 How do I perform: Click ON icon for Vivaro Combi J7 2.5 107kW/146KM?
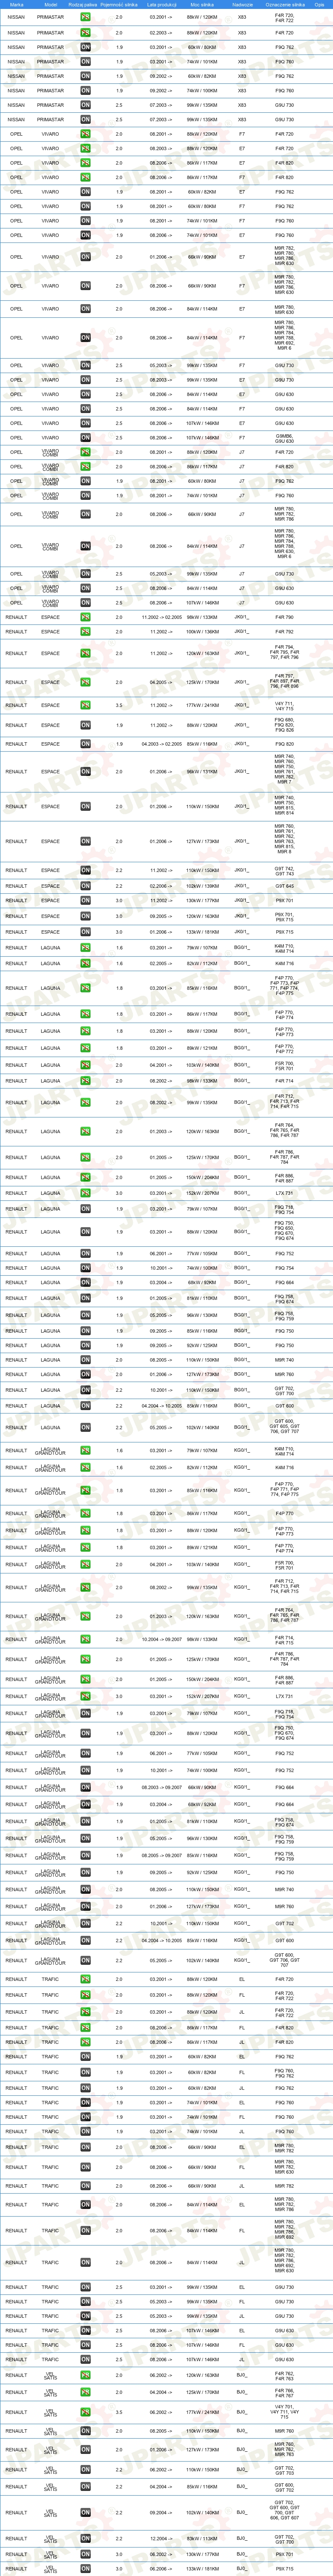(85, 603)
